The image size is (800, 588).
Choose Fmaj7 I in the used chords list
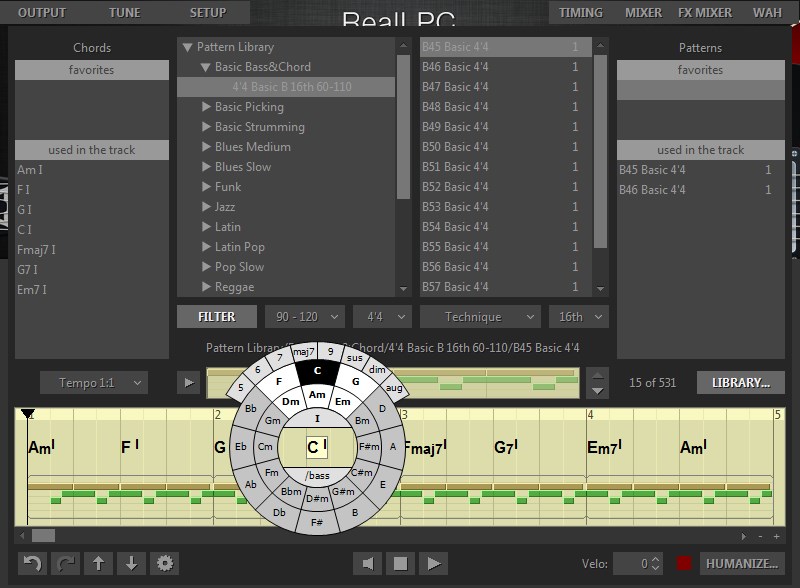coord(92,250)
